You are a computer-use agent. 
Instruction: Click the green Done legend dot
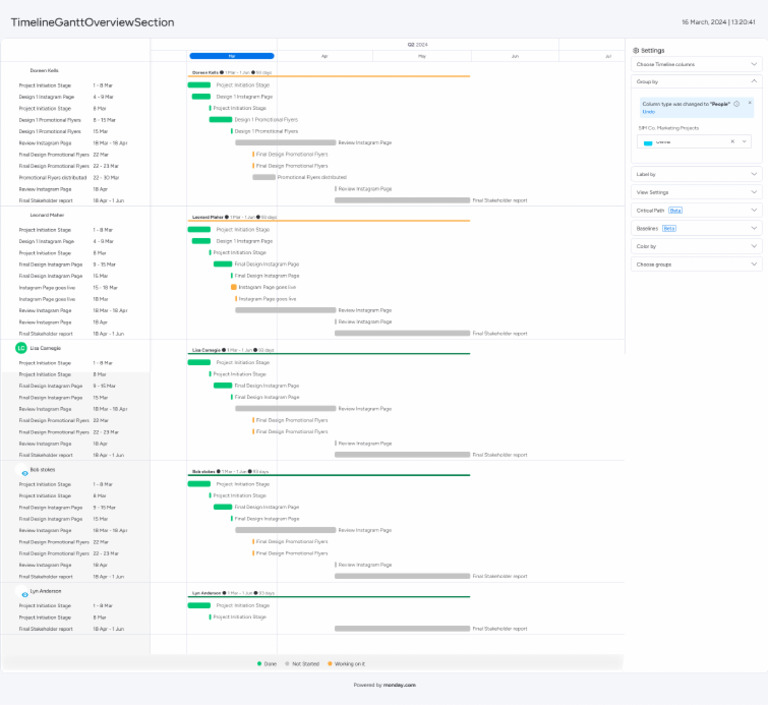(x=260, y=663)
